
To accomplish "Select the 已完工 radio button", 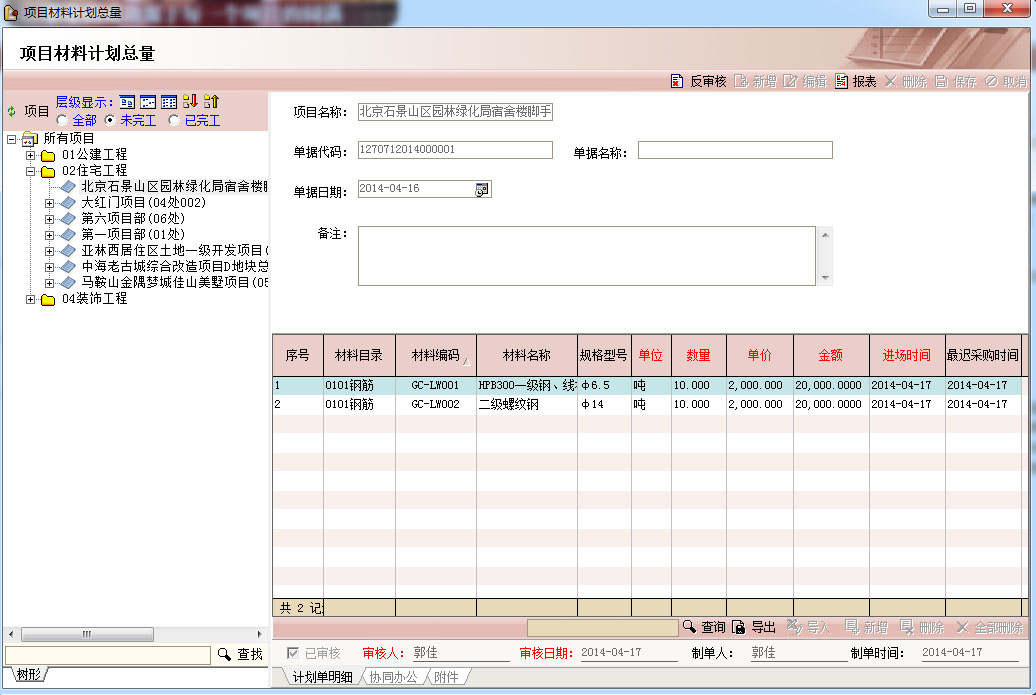I will 175,120.
